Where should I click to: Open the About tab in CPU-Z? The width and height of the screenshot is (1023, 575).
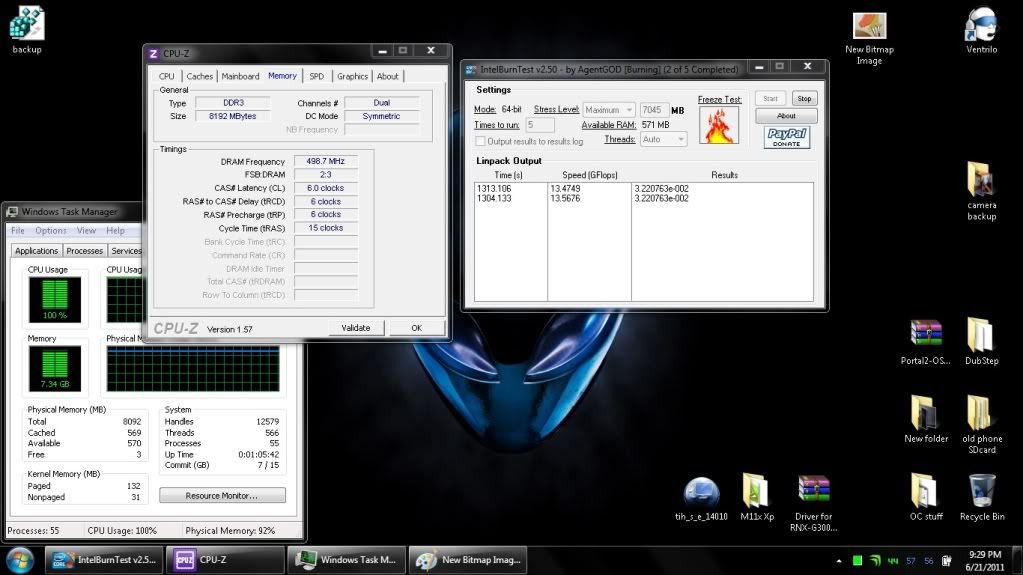click(x=388, y=76)
